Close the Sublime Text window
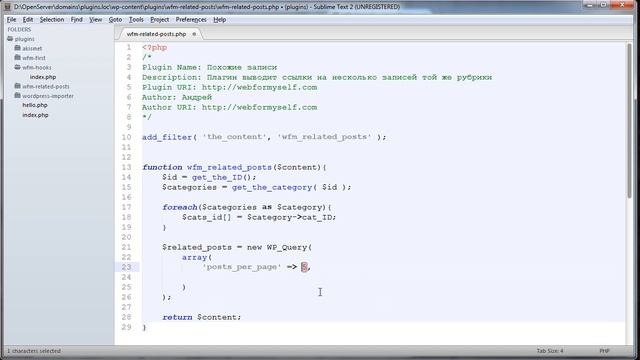 pos(622,5)
